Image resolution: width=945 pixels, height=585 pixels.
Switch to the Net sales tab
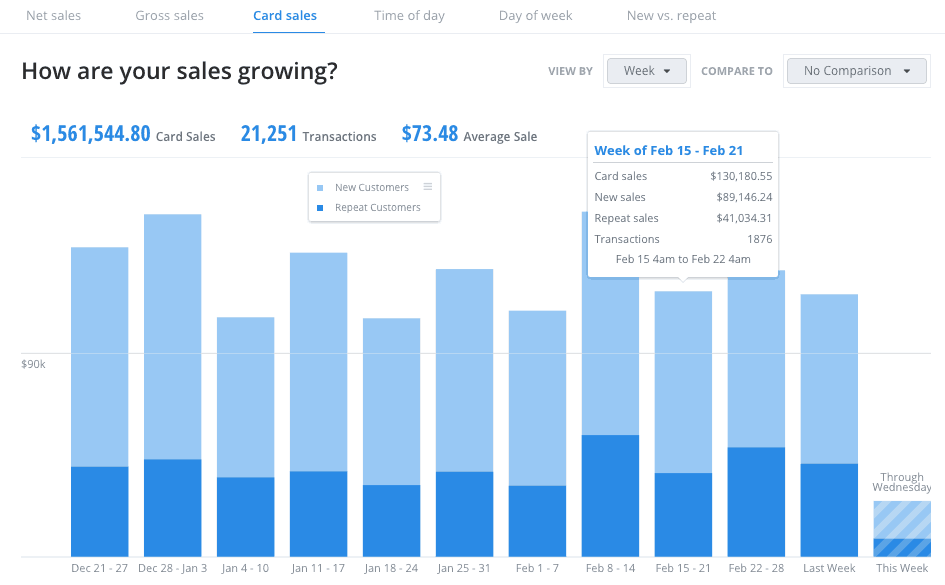pyautogui.click(x=53, y=16)
